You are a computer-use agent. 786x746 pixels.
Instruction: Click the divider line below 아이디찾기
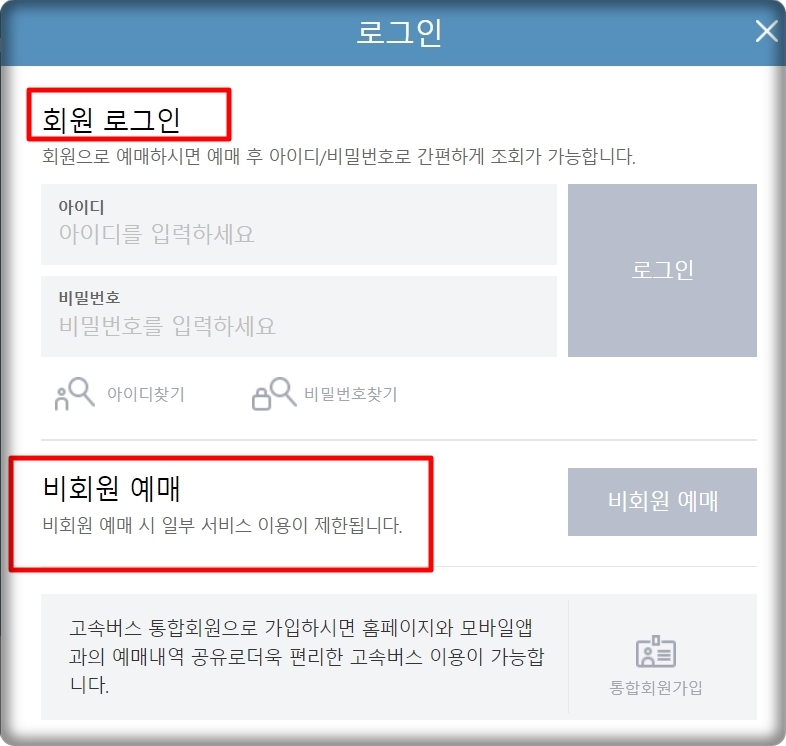[399, 440]
